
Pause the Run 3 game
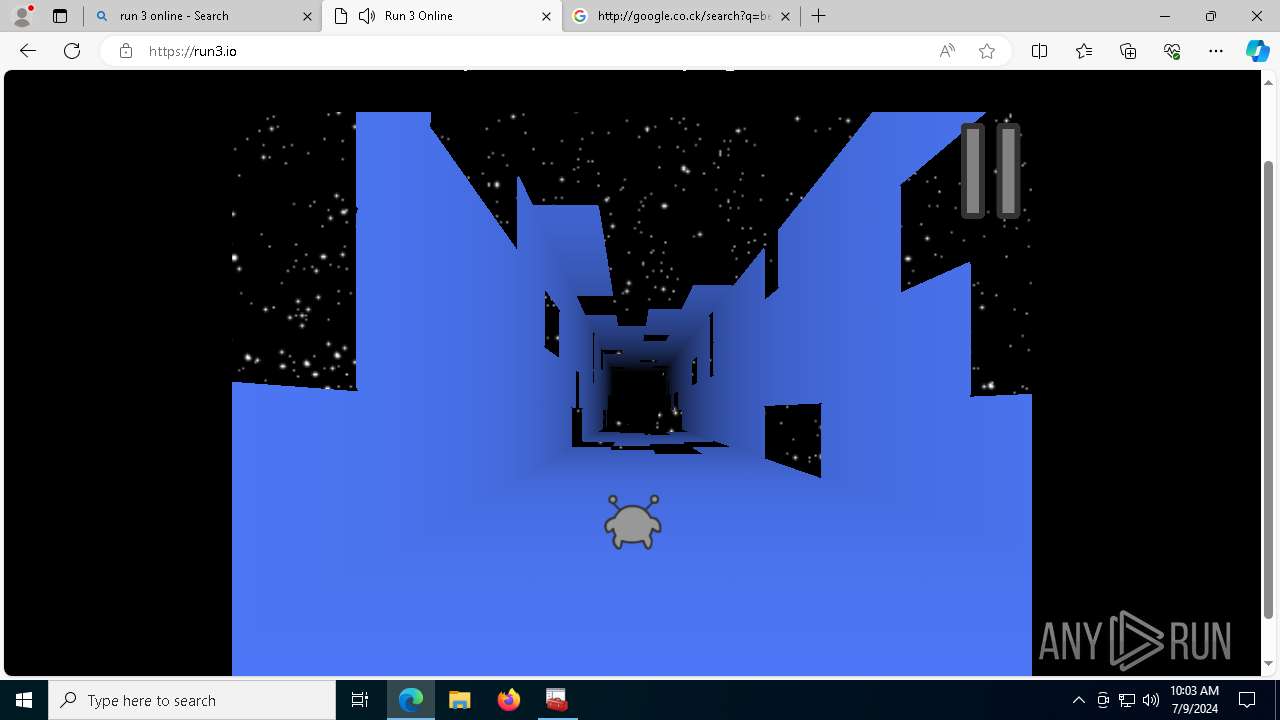[990, 170]
